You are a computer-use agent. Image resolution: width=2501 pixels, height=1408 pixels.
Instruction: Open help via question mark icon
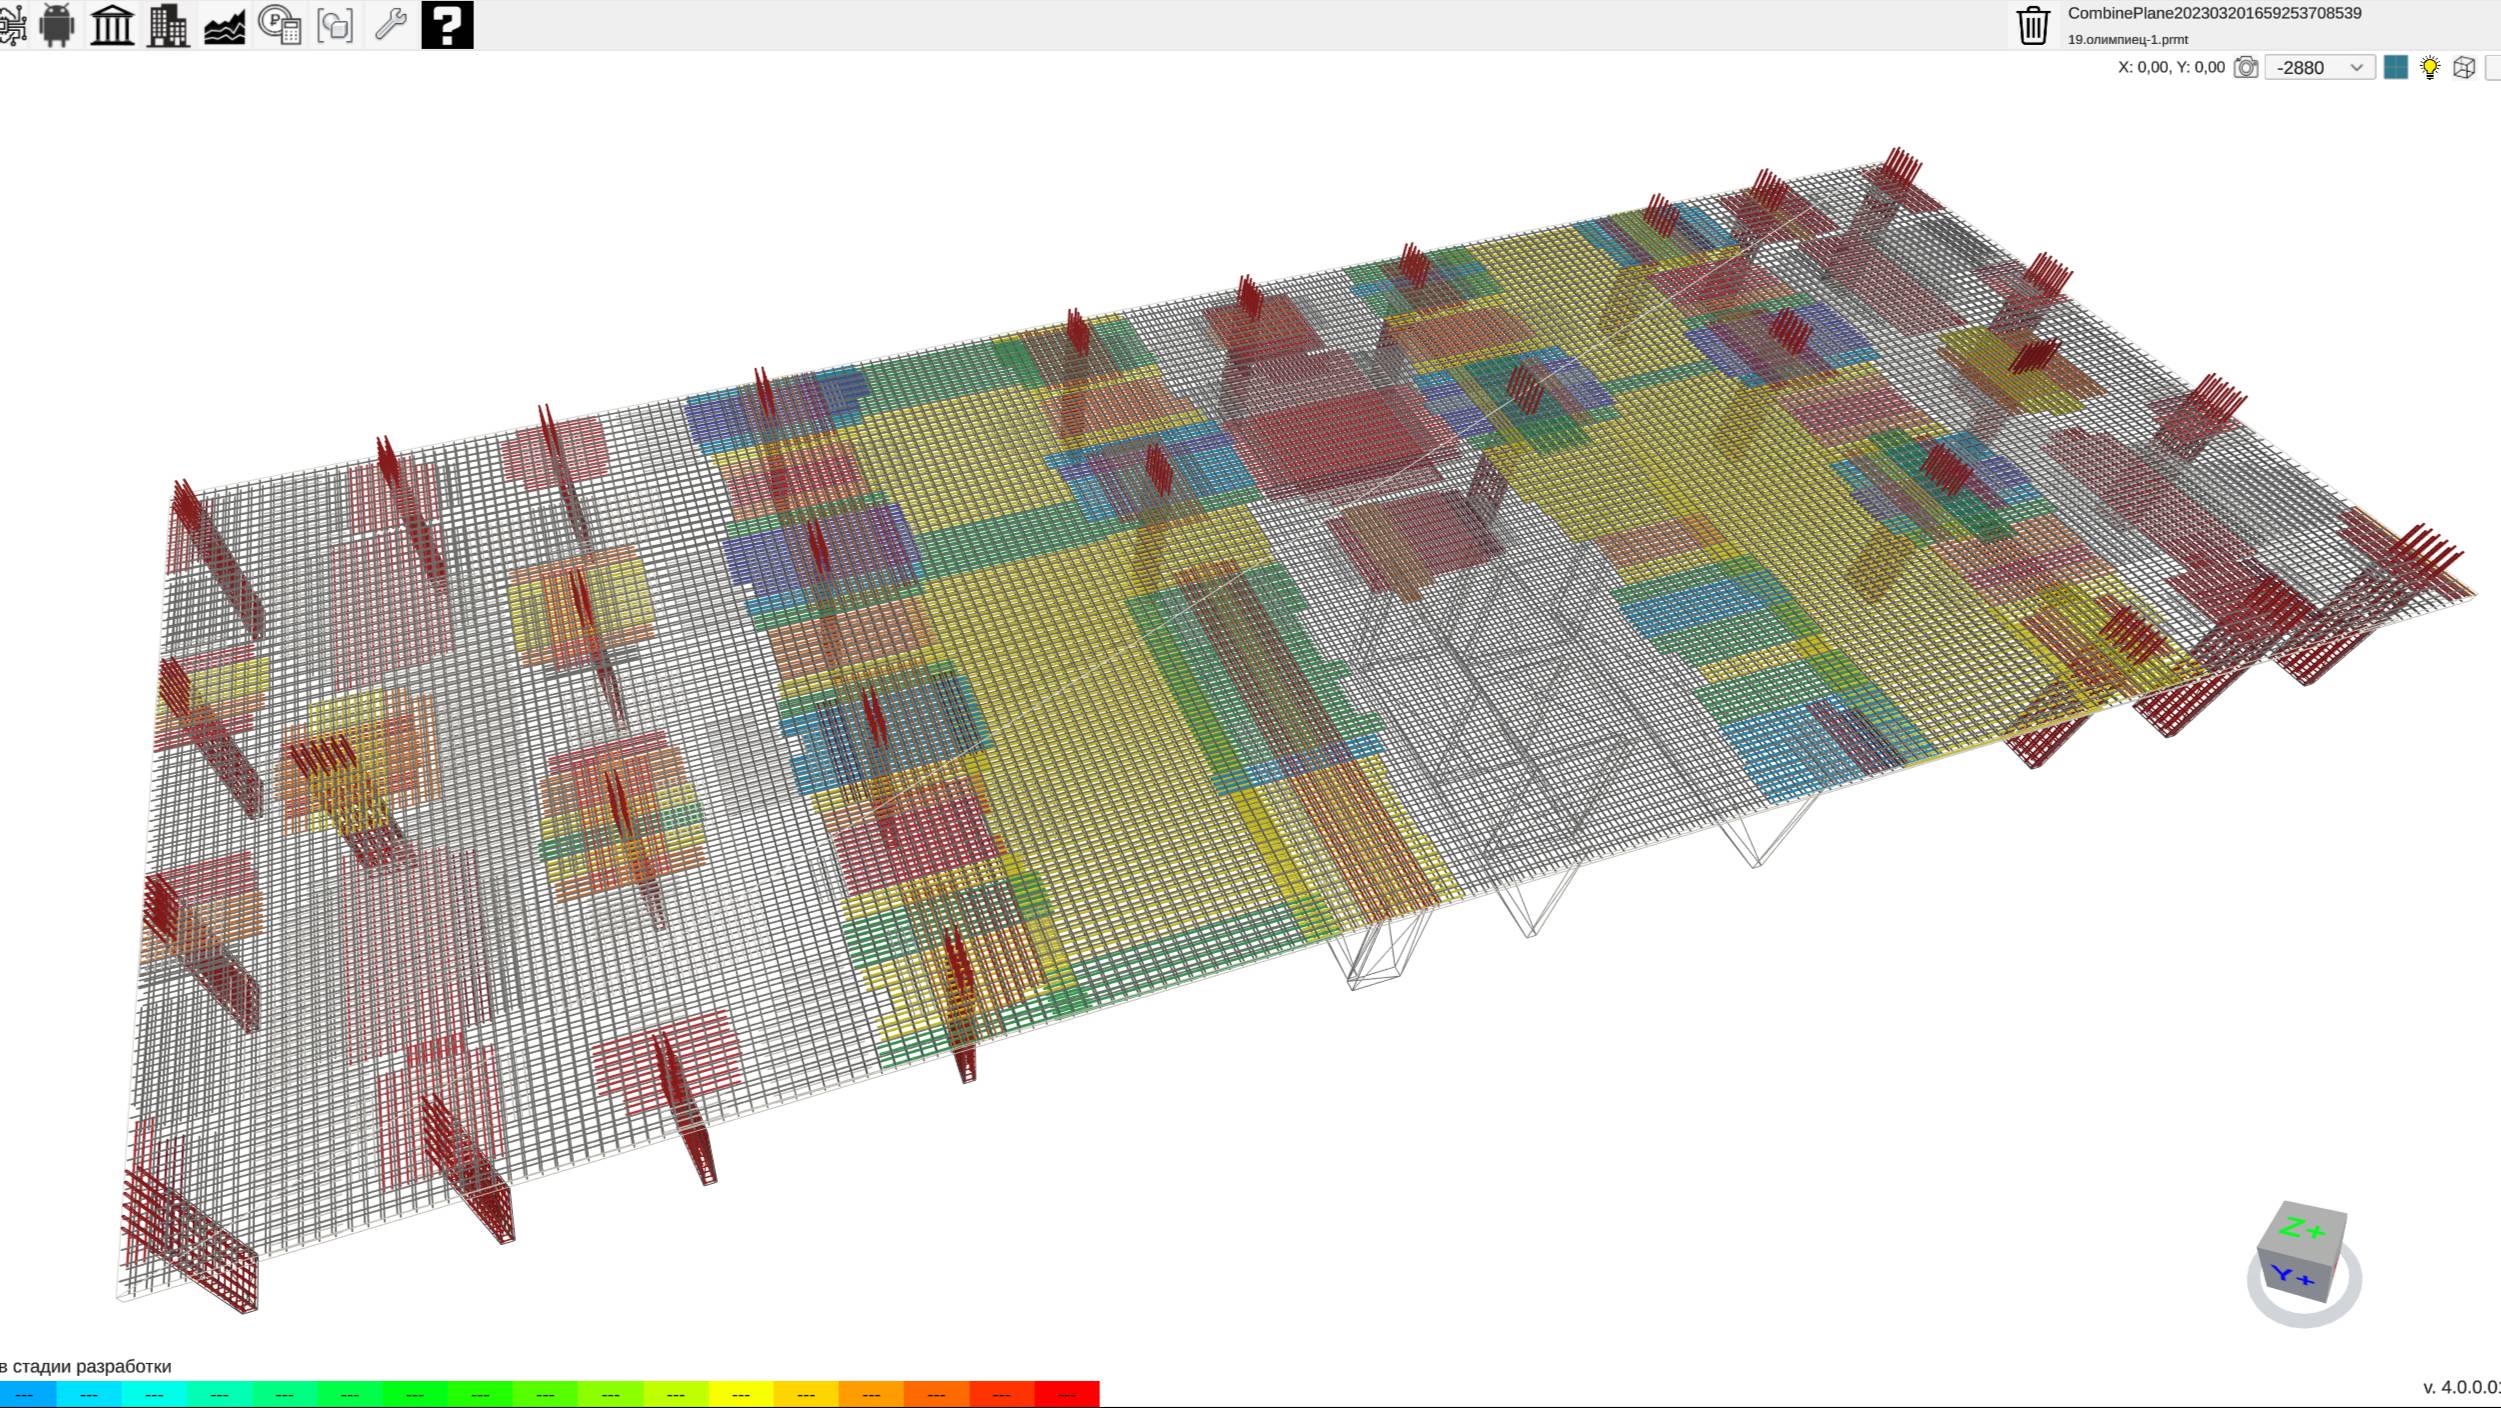[447, 24]
